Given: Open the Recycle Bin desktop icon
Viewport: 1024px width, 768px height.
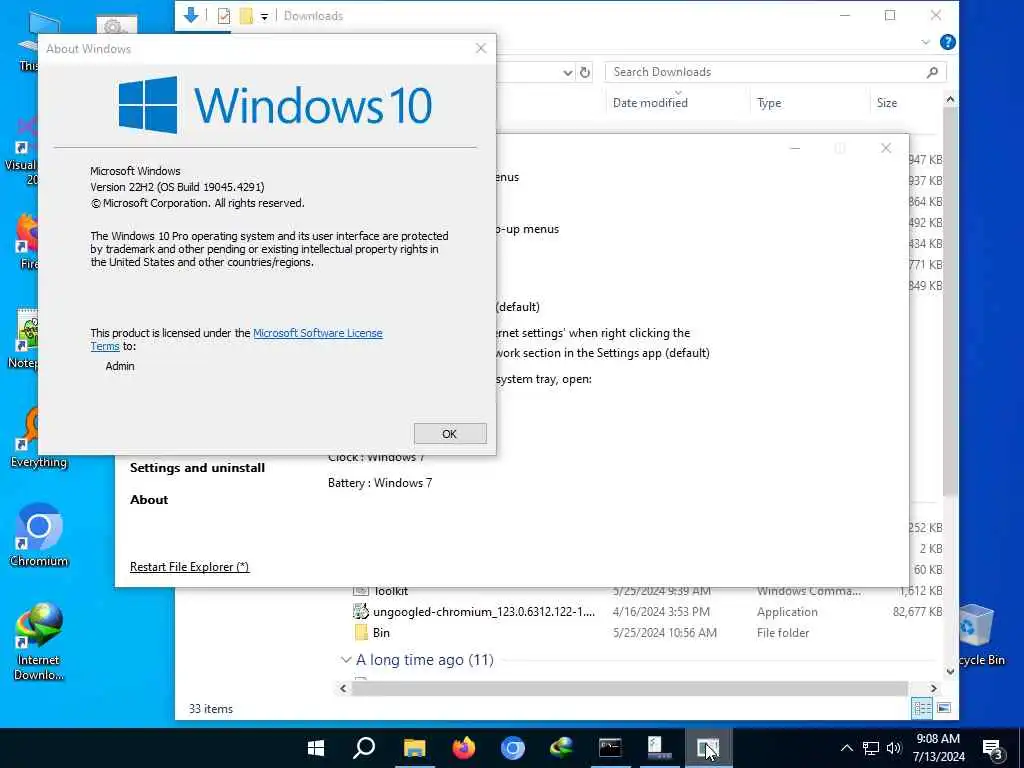Looking at the screenshot, I should point(980,634).
